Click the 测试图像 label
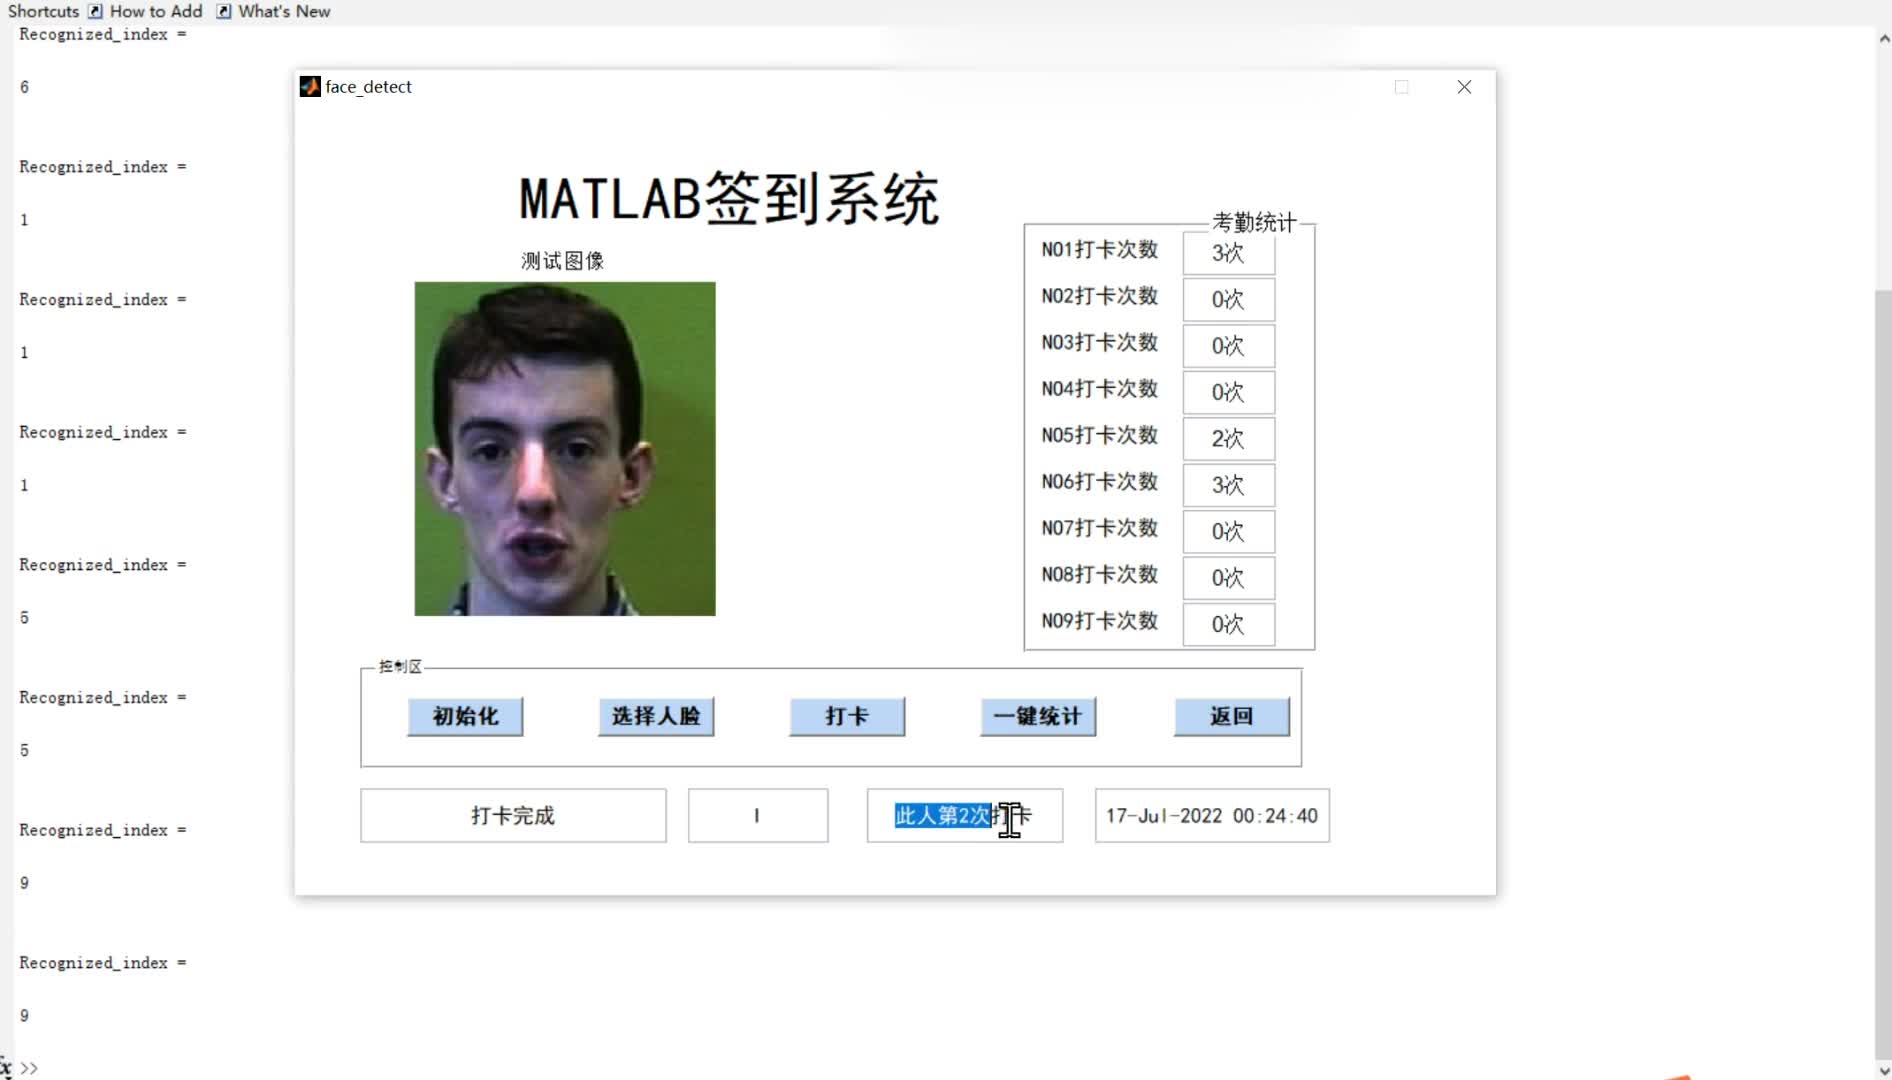 tap(563, 261)
